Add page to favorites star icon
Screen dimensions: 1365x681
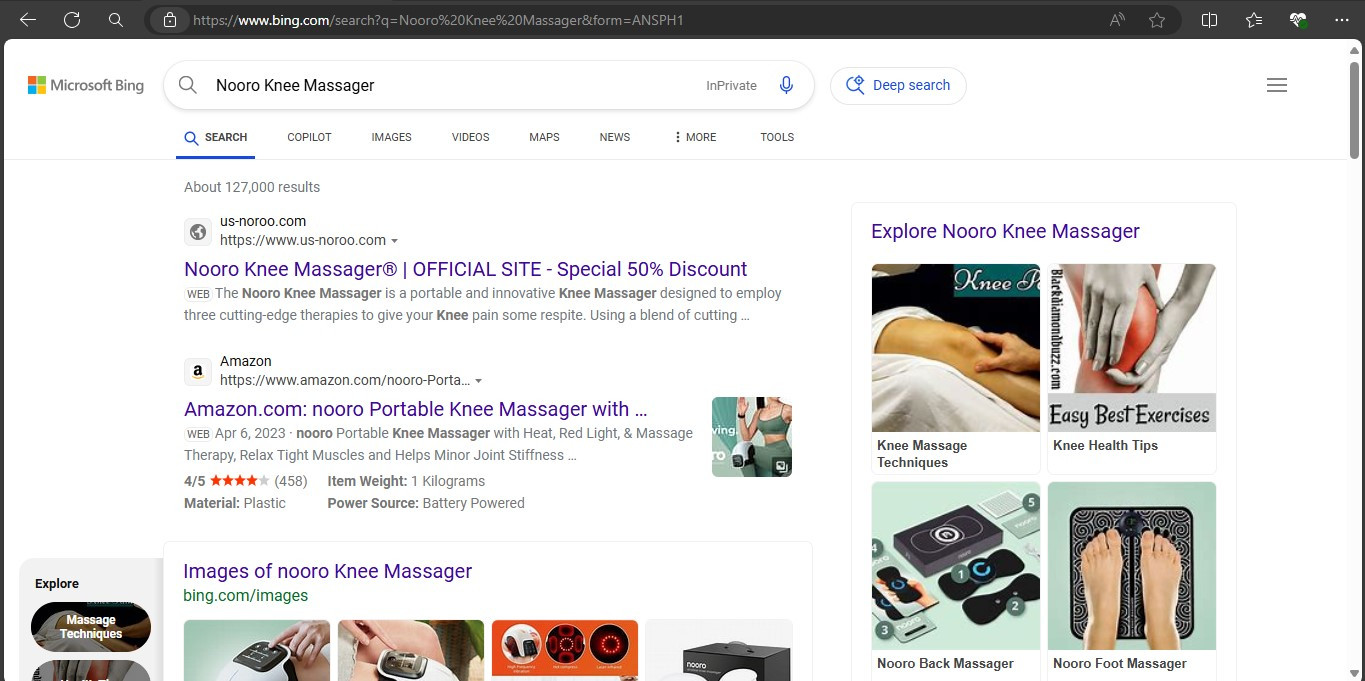click(1157, 20)
